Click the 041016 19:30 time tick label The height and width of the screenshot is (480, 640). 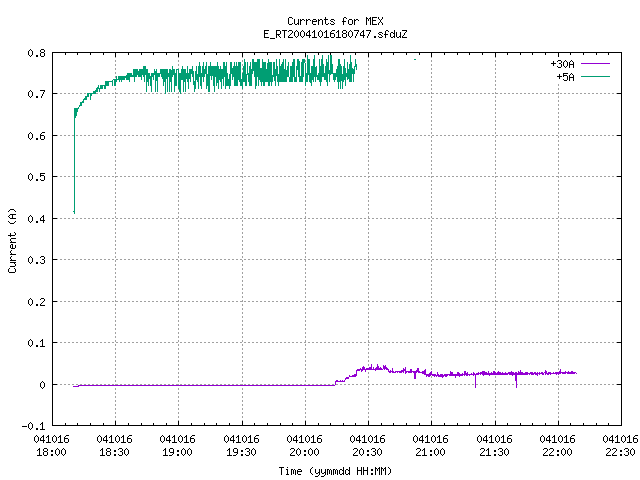[x=241, y=446]
